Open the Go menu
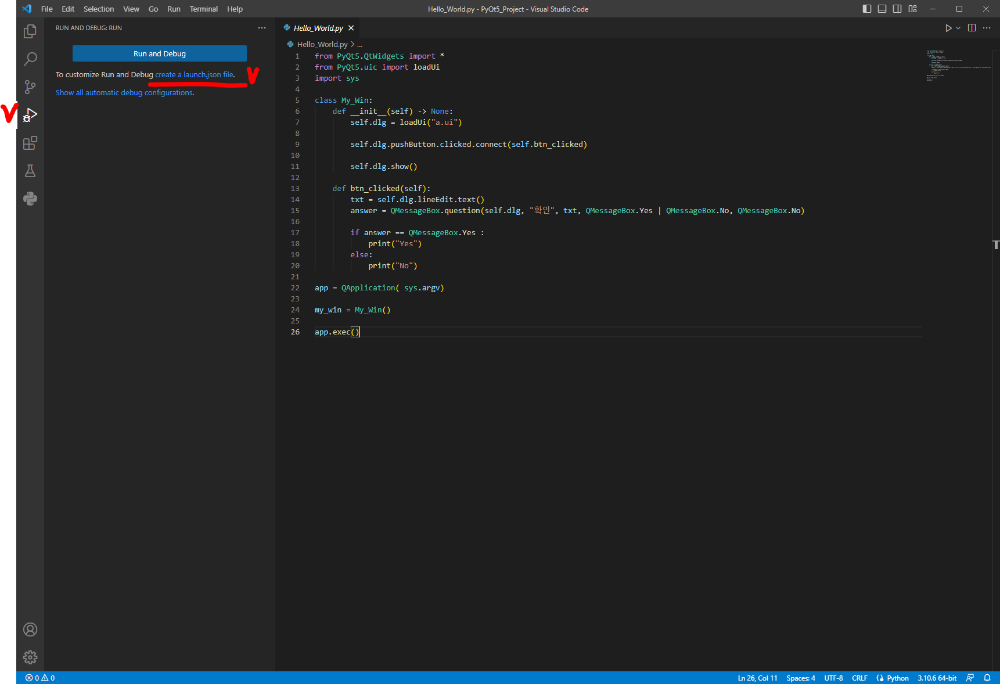 (153, 9)
